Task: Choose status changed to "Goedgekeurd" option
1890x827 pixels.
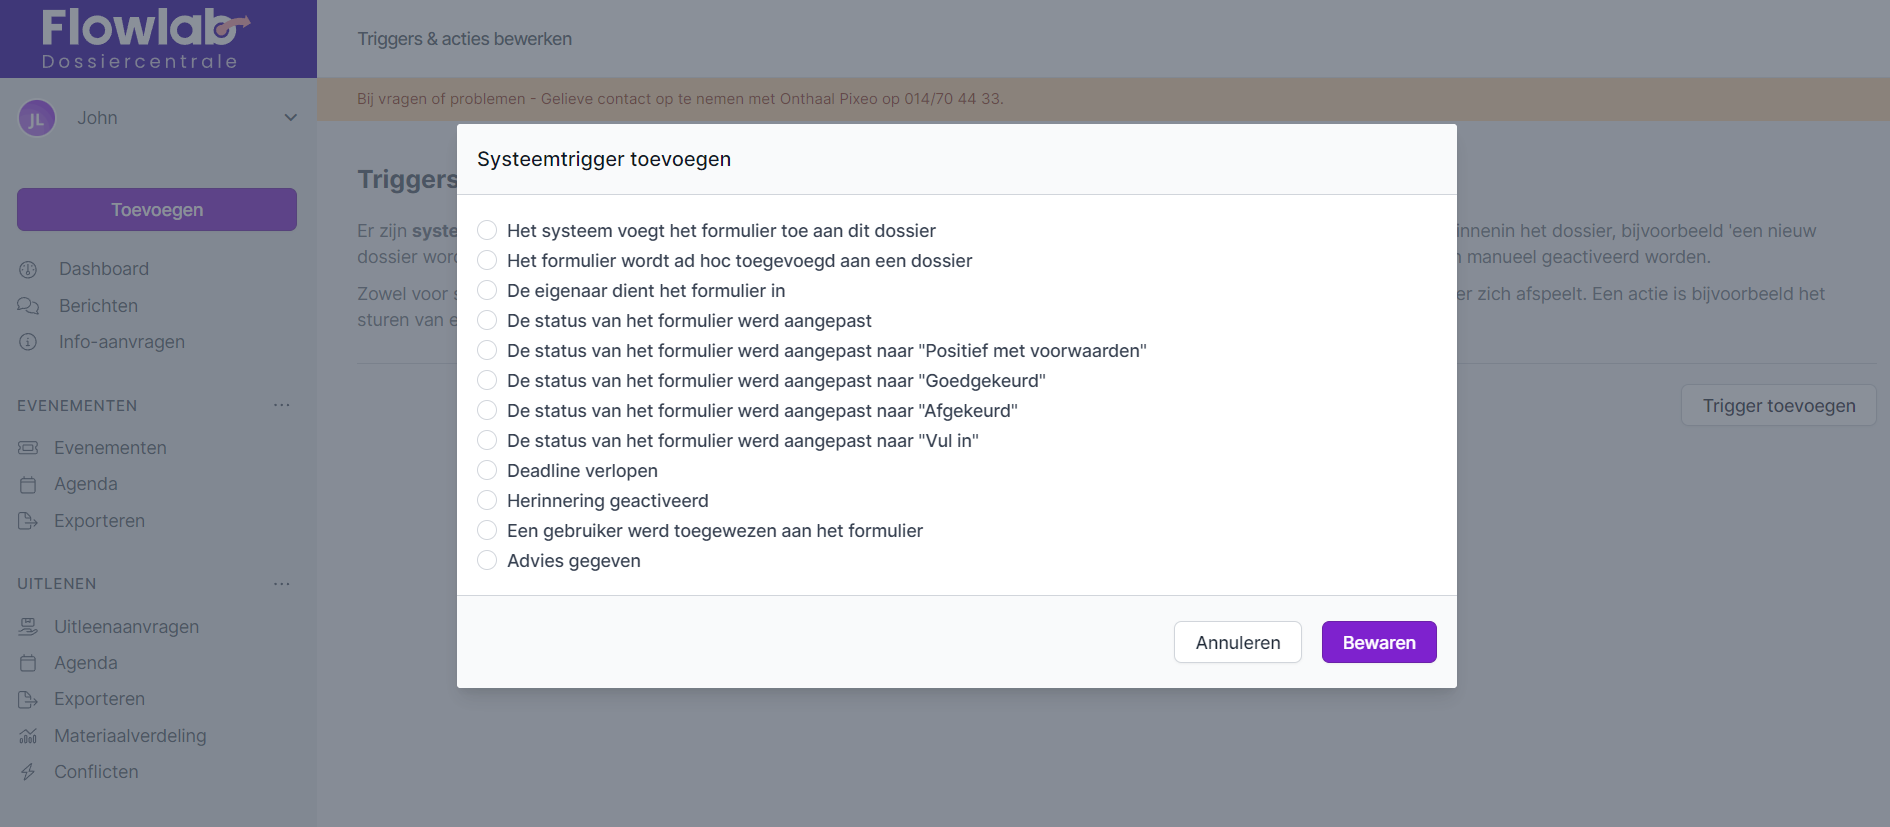Action: point(487,381)
